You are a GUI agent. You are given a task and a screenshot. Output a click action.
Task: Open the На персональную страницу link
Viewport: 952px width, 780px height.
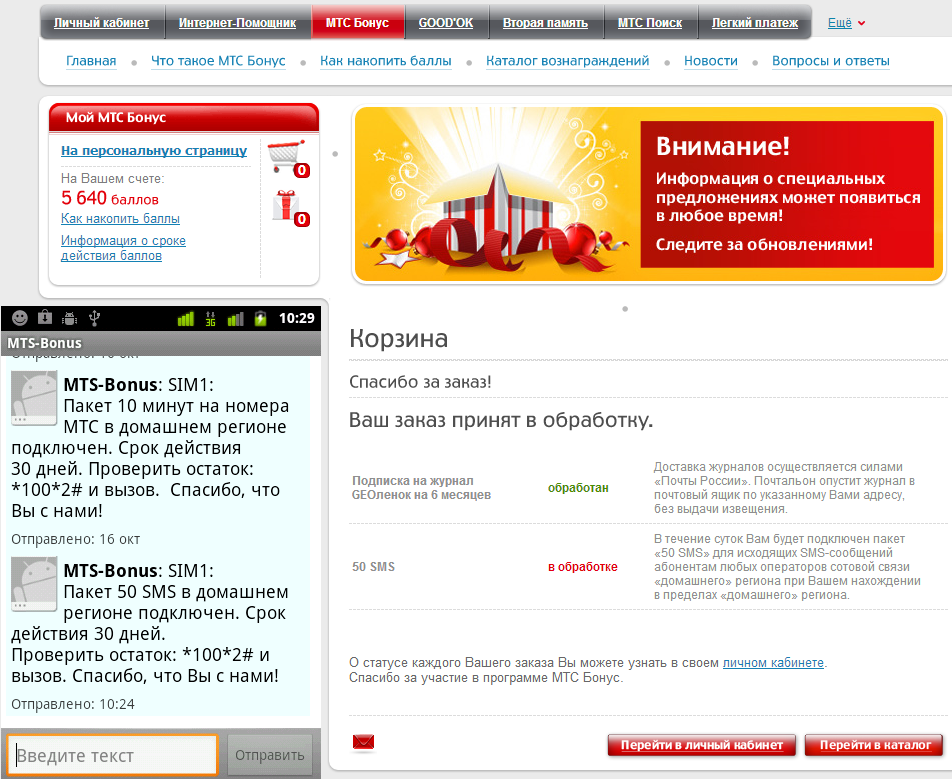[x=154, y=151]
